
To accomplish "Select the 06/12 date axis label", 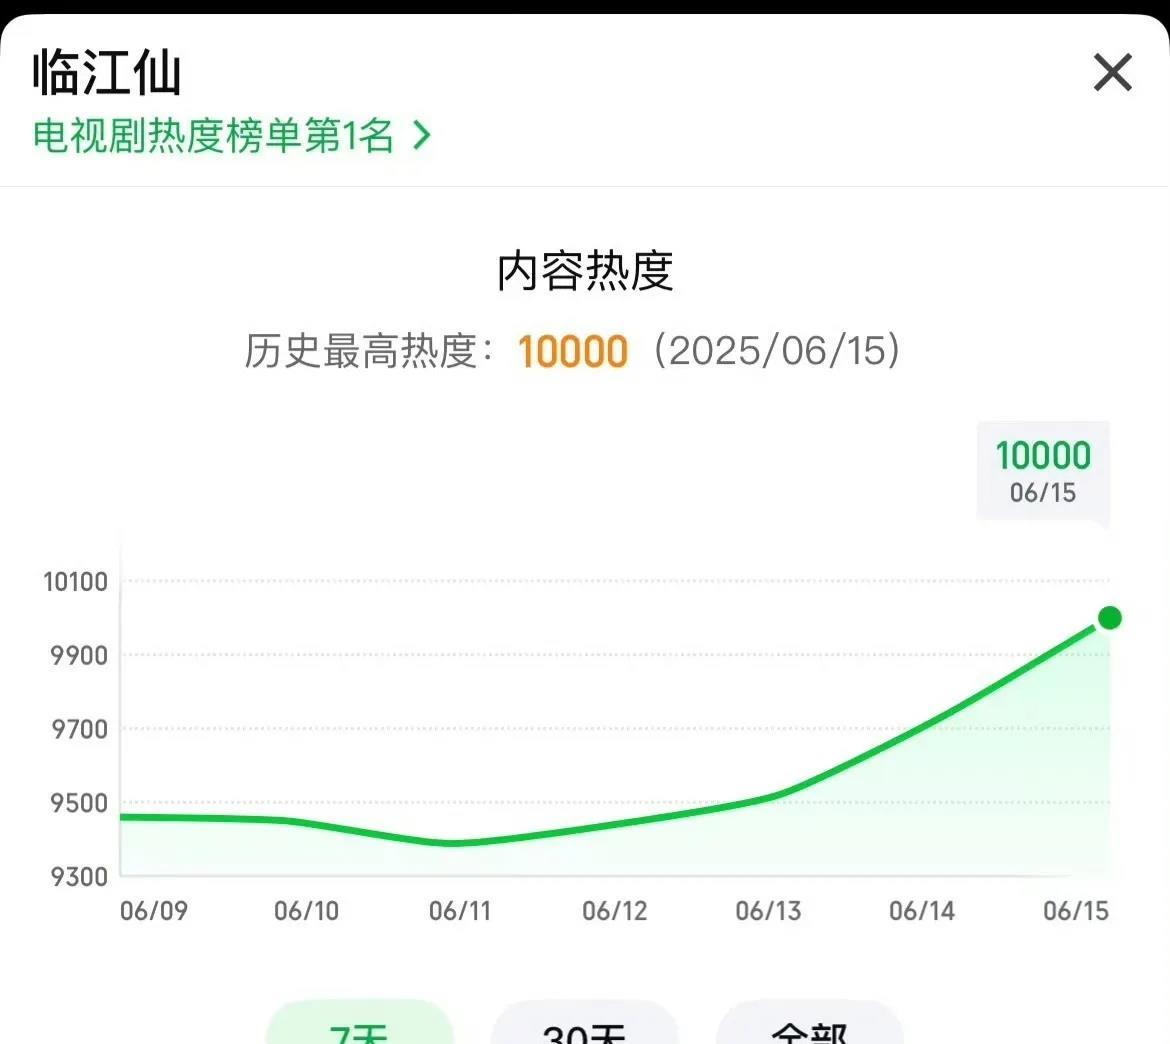I will point(614,911).
